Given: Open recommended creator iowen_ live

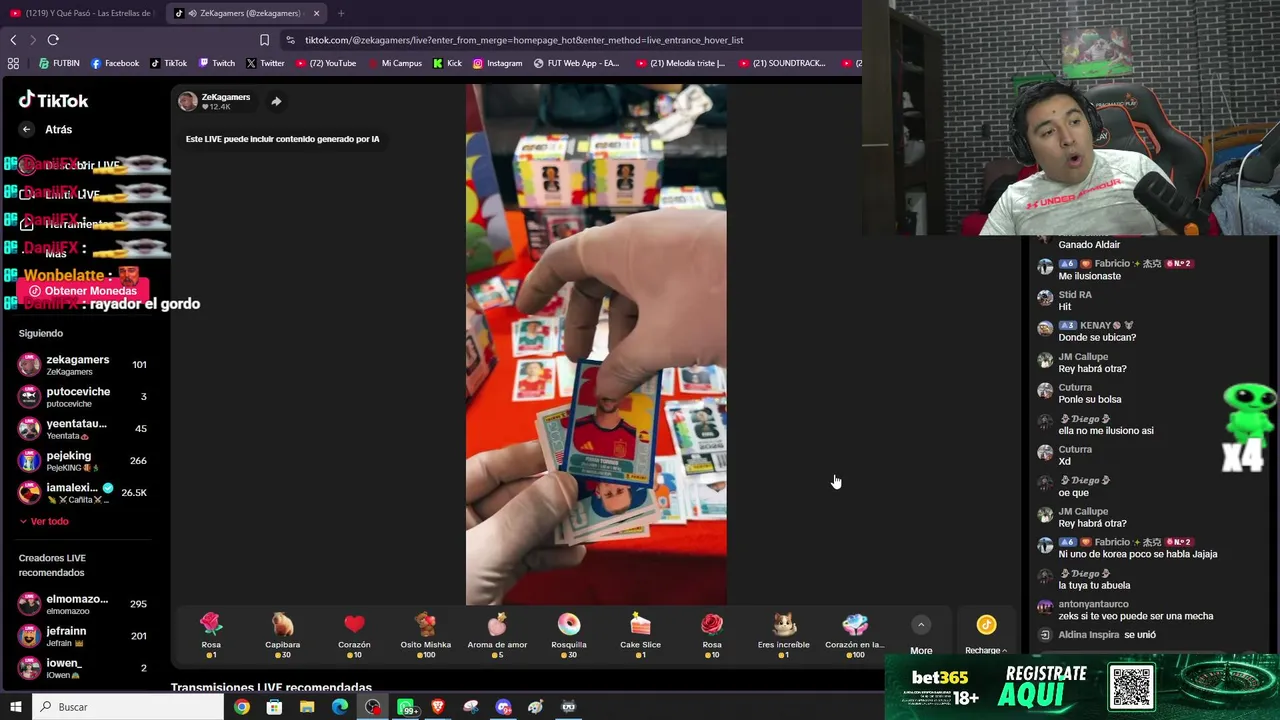Looking at the screenshot, I should (83, 668).
